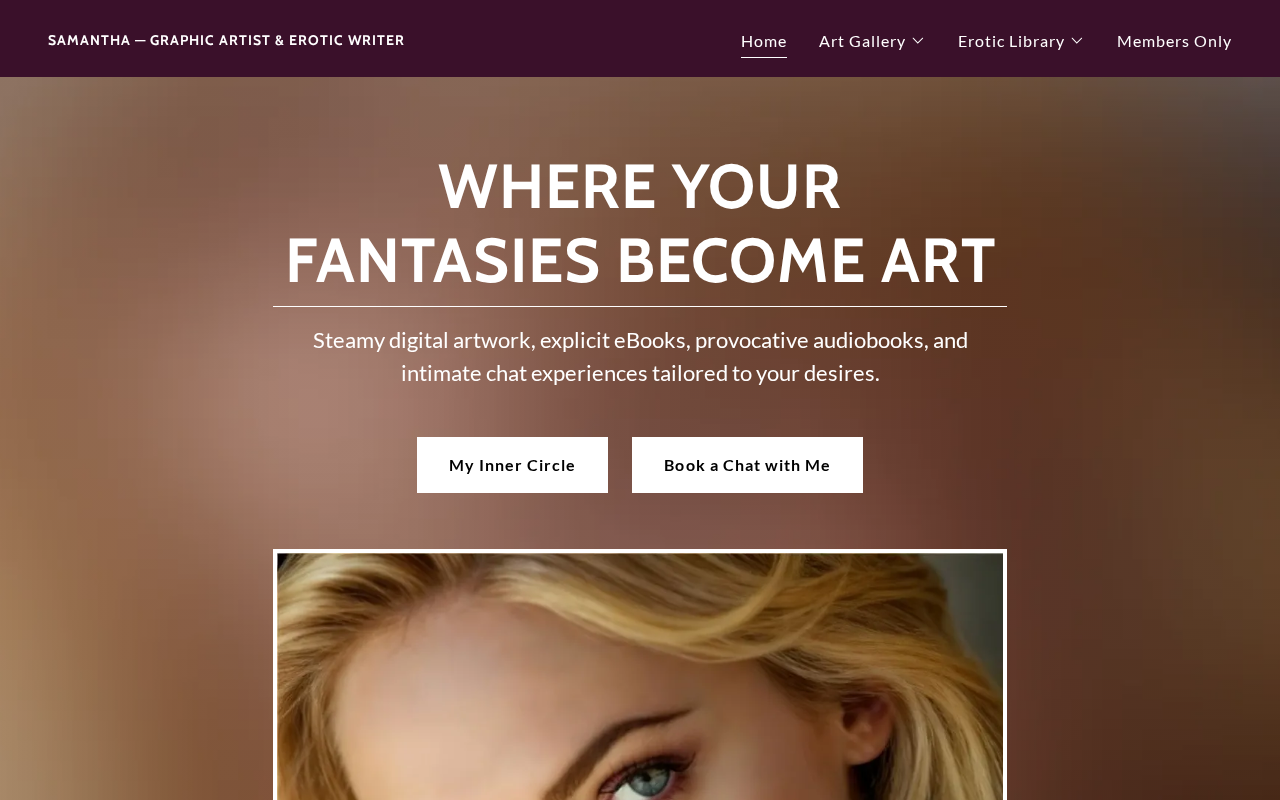Click the intimate chat experiences subtitle line
This screenshot has width=1280, height=800.
coord(640,373)
